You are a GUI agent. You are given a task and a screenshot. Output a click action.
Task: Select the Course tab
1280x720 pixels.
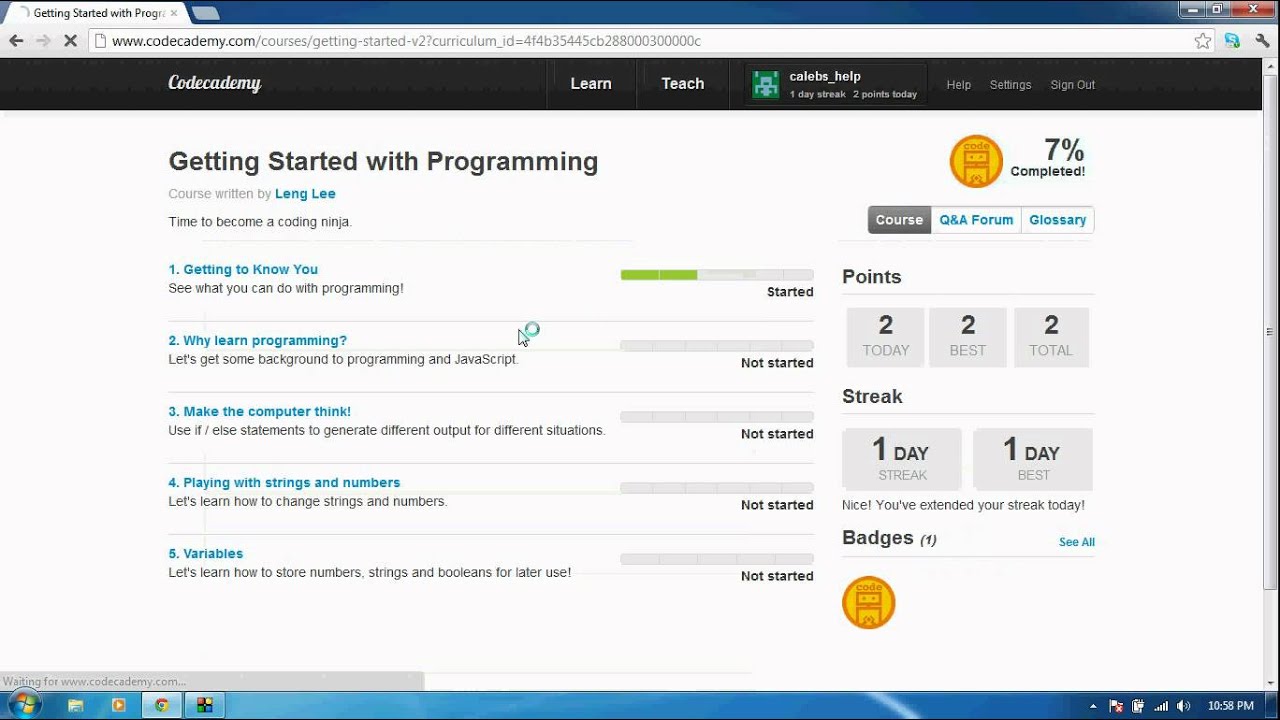(899, 220)
